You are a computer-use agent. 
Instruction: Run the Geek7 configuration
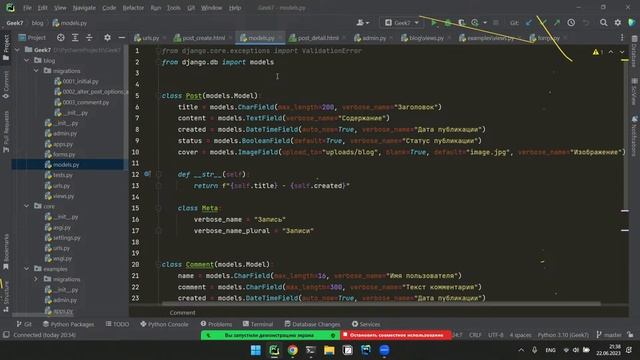[434, 23]
